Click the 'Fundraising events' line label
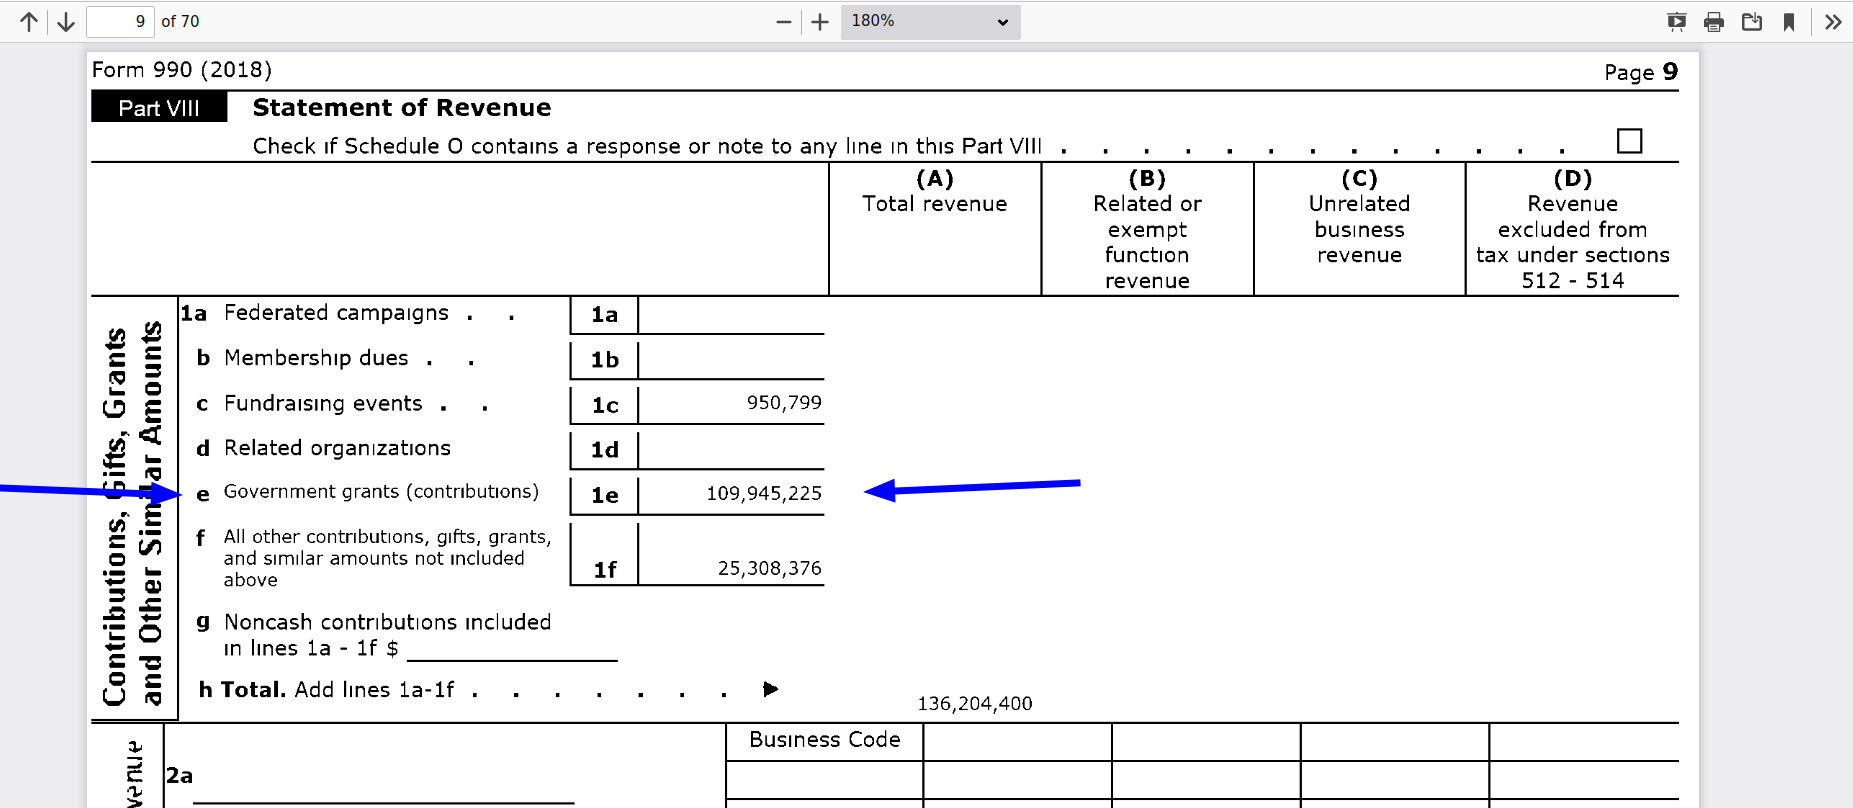 (323, 403)
